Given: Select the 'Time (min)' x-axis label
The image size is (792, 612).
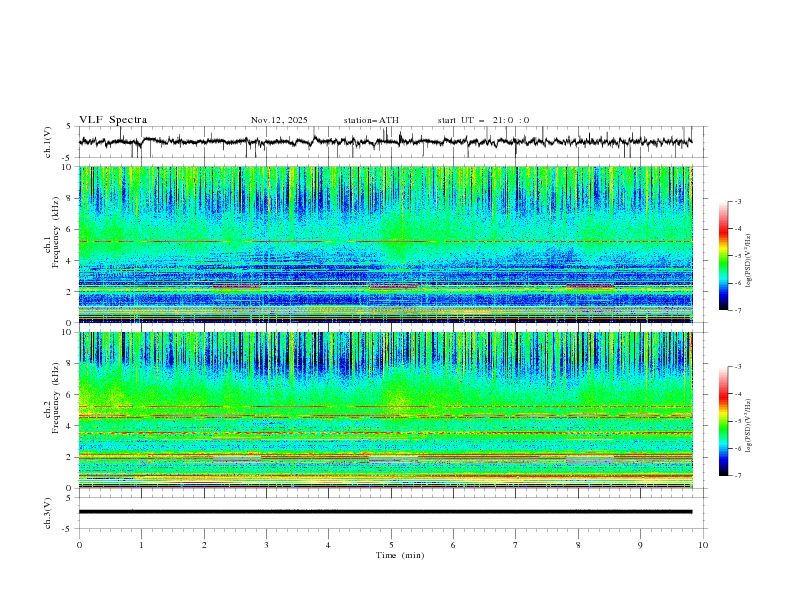Looking at the screenshot, I should (400, 555).
